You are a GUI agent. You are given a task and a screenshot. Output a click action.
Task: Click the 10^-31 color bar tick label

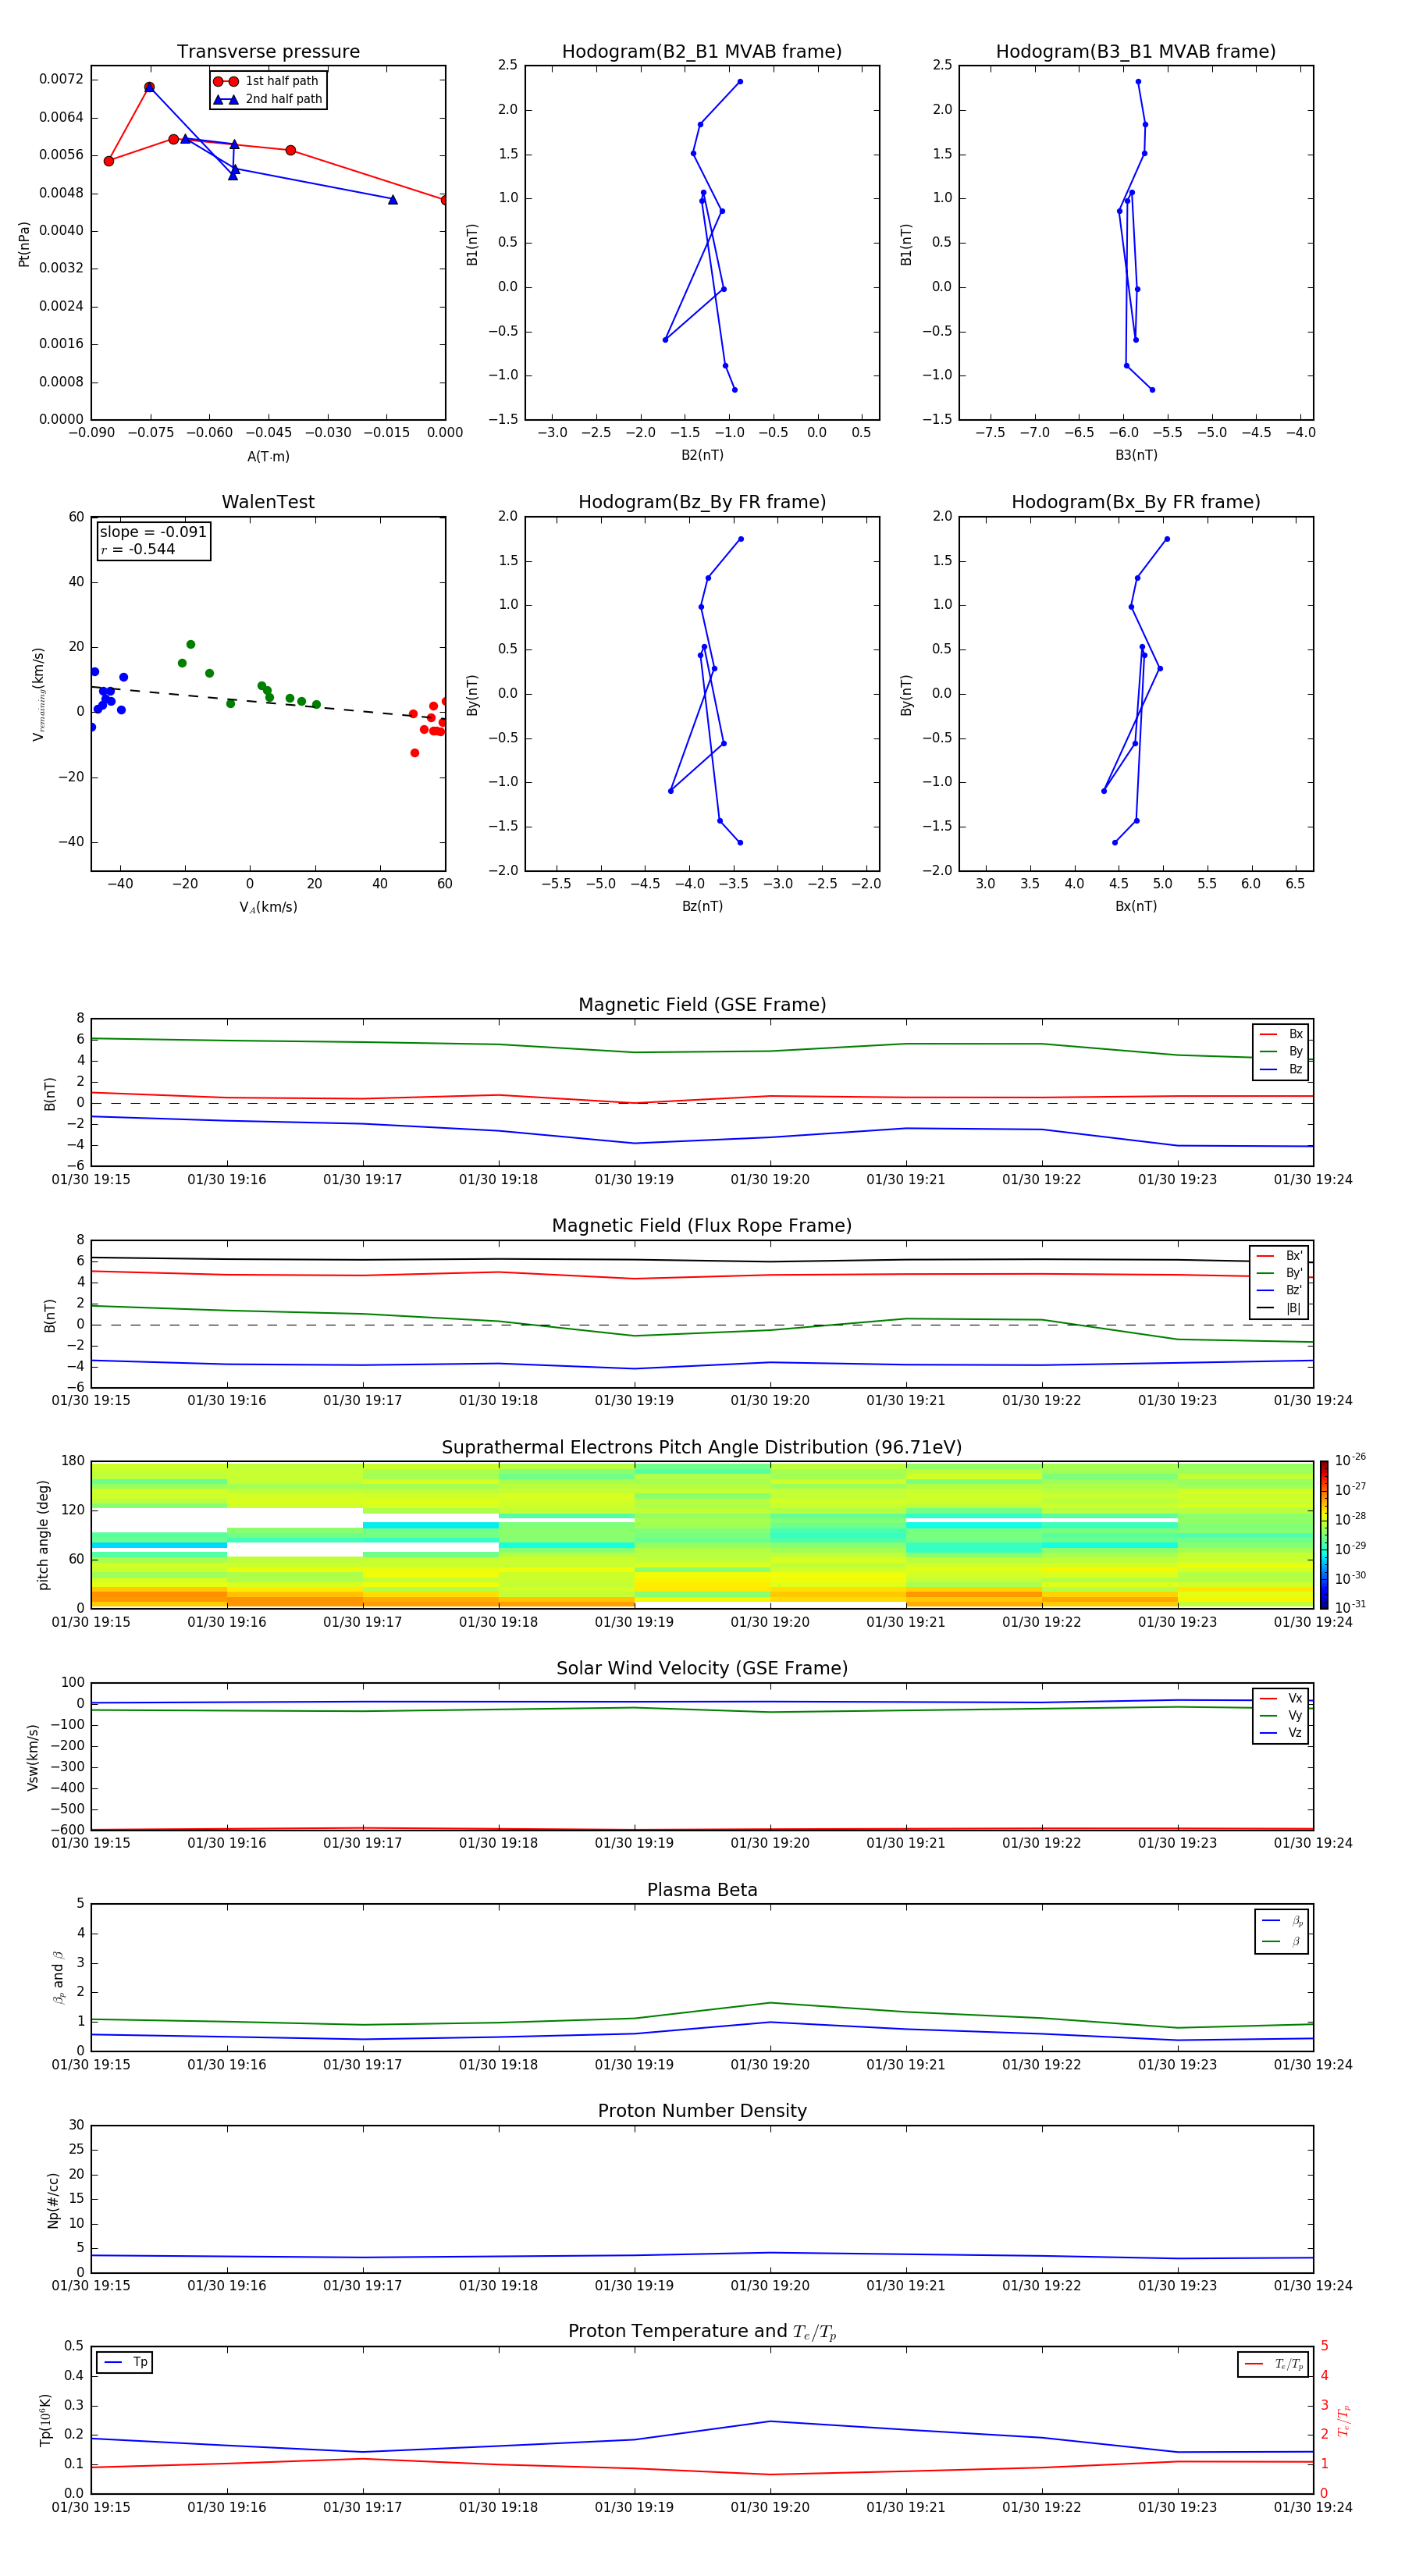coord(1350,1607)
